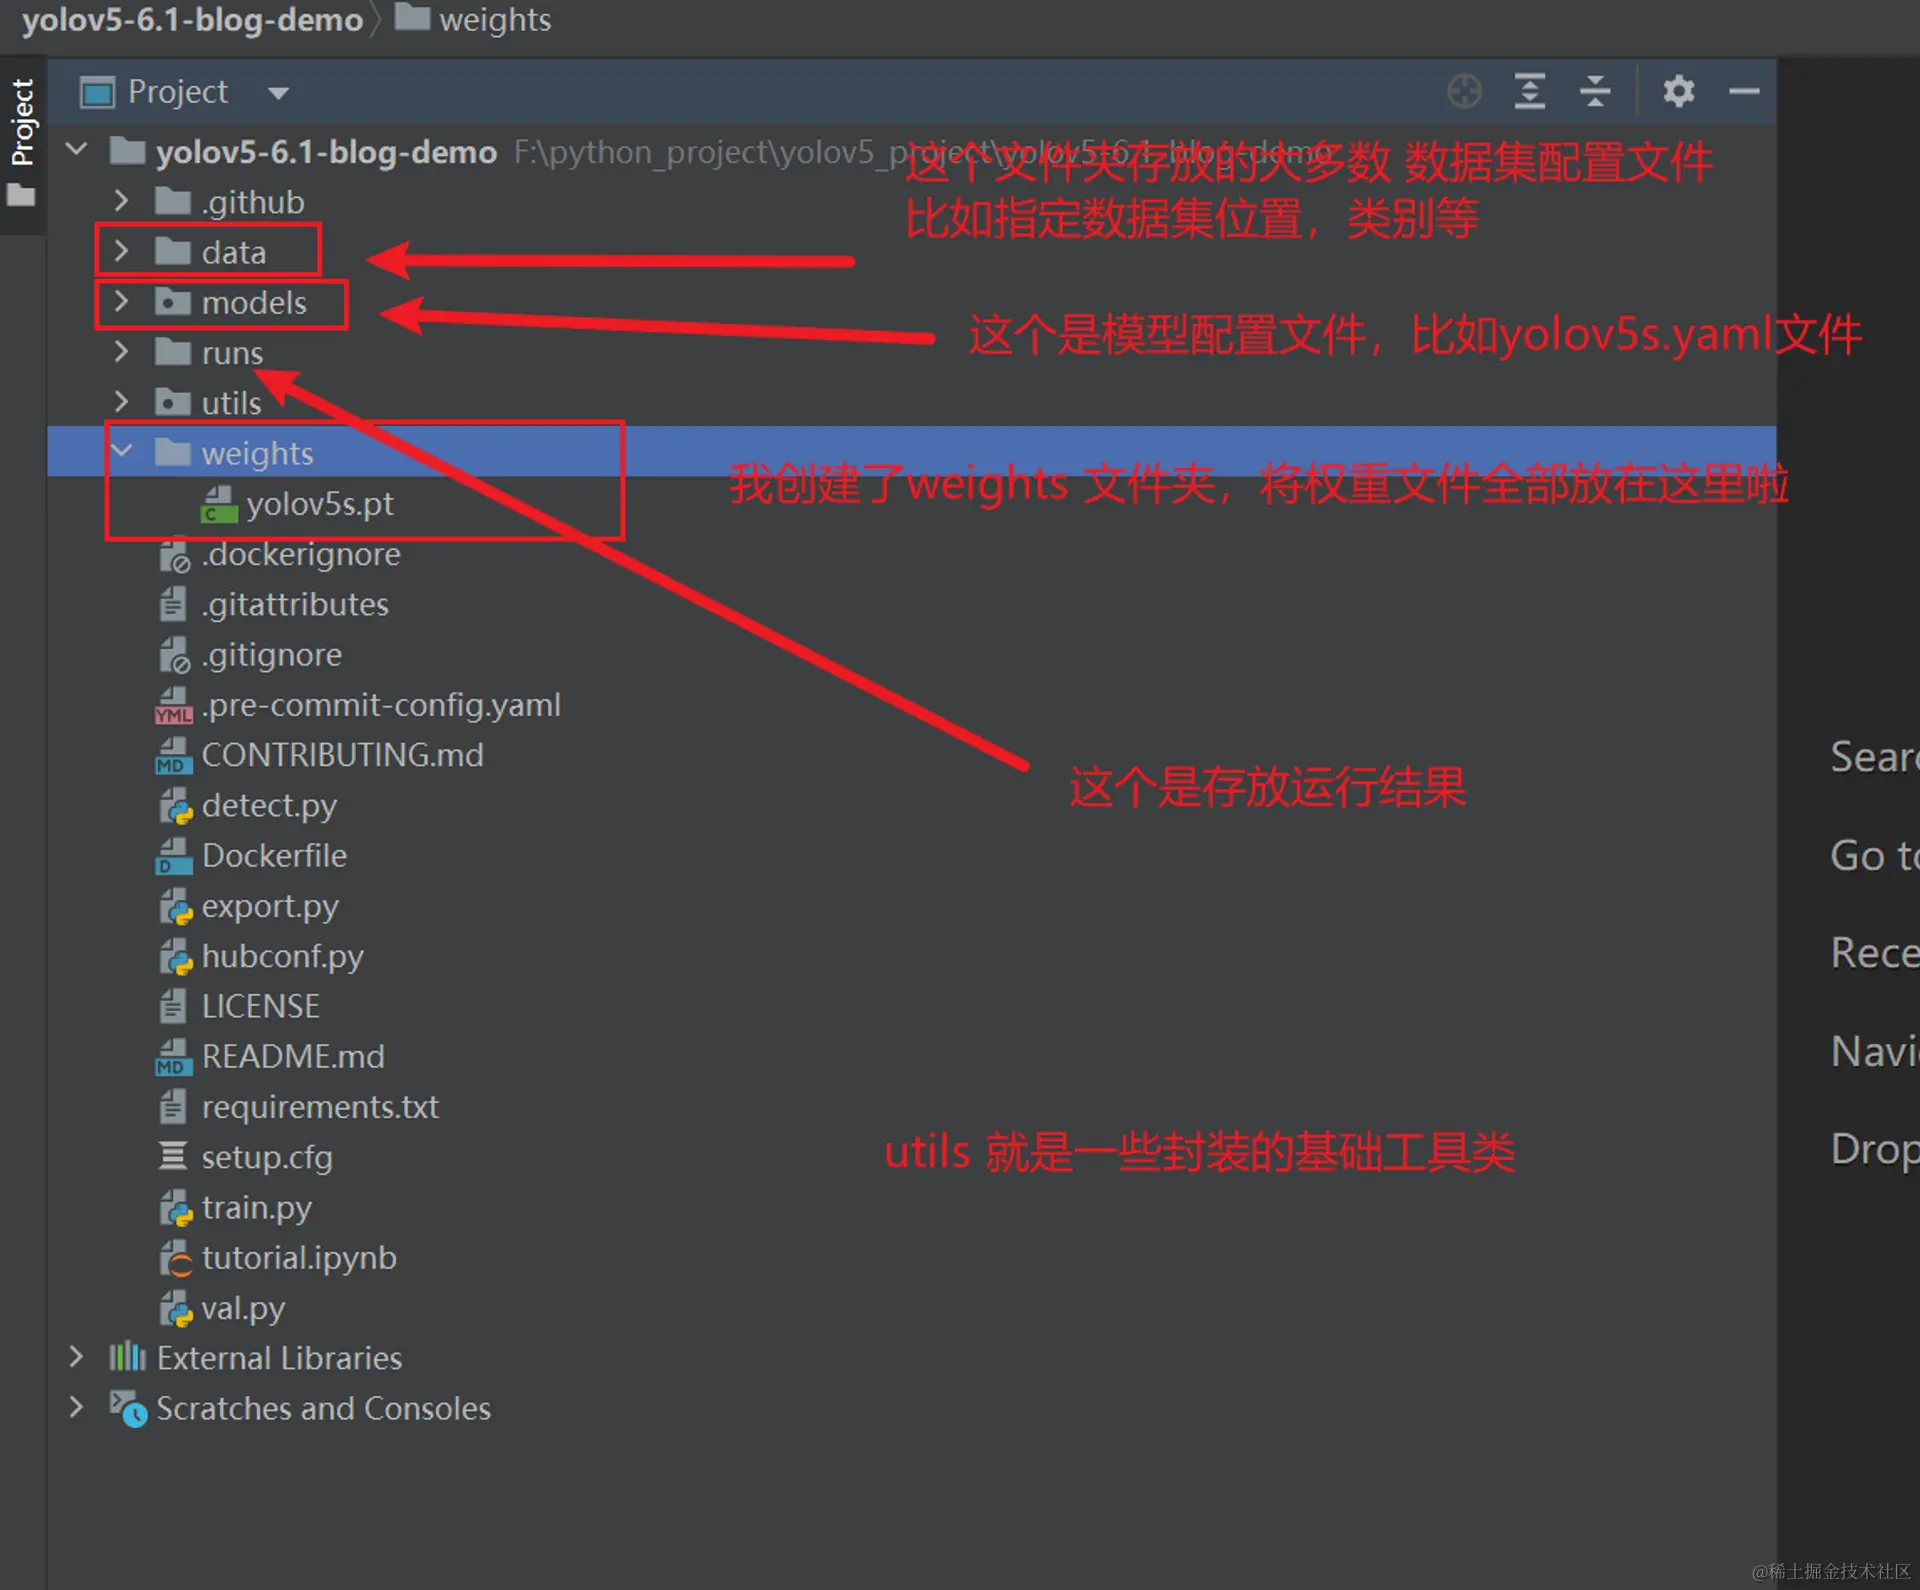Click the detect.py Python file icon
The width and height of the screenshot is (1920, 1590).
[x=175, y=806]
